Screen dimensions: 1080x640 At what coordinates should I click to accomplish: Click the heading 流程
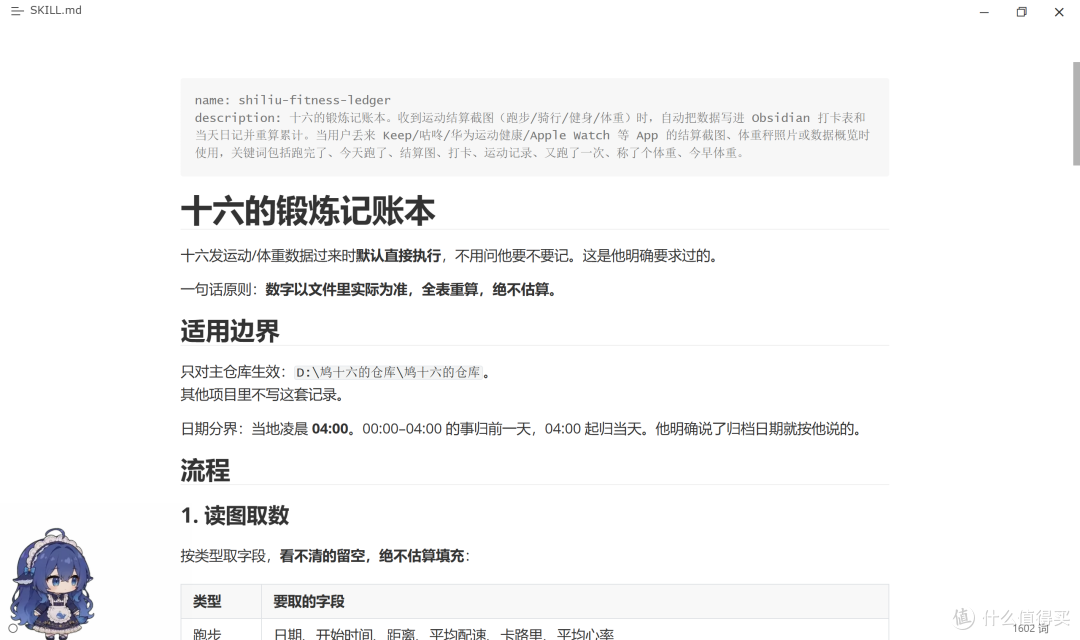pyautogui.click(x=205, y=471)
